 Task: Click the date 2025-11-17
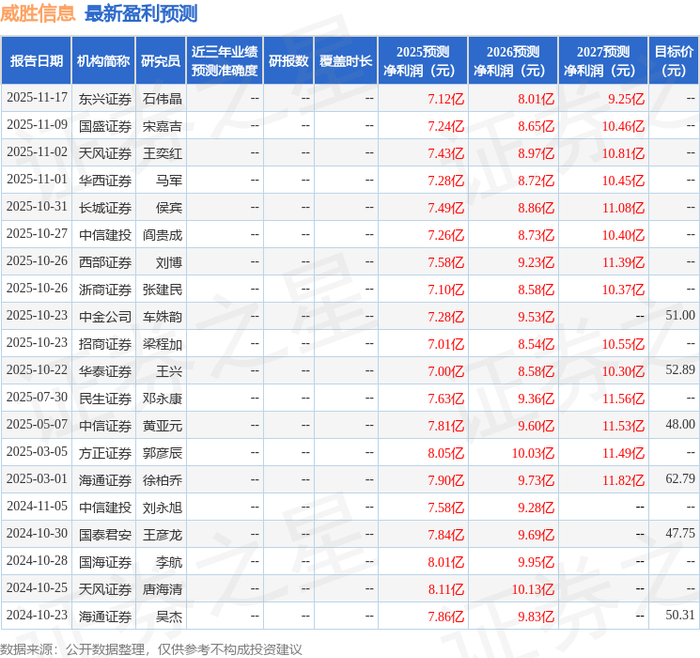pyautogui.click(x=37, y=97)
